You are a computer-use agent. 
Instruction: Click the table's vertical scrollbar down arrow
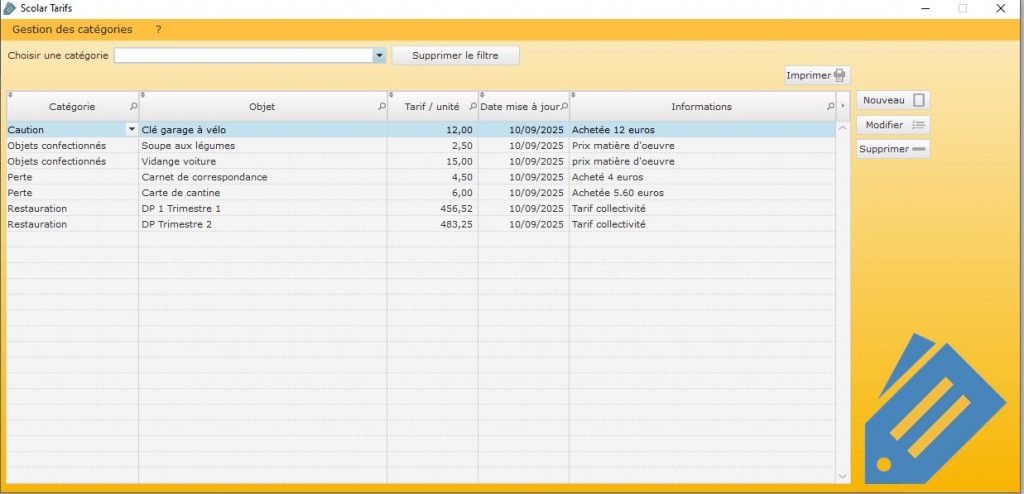(842, 476)
